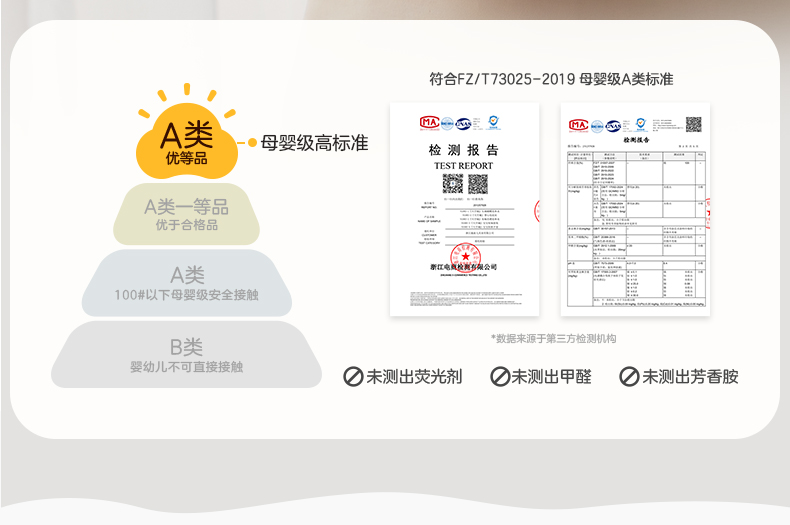
Task: Click the QR code on the results table page
Action: pos(693,124)
